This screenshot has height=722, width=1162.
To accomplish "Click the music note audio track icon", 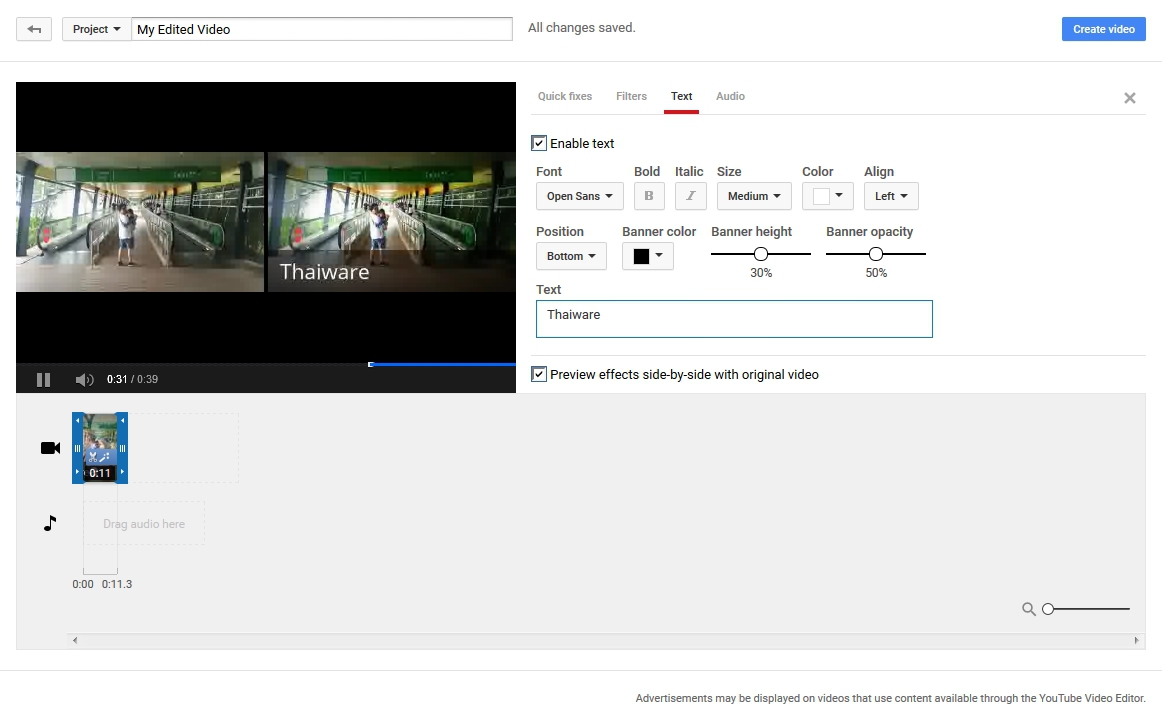I will coord(50,523).
